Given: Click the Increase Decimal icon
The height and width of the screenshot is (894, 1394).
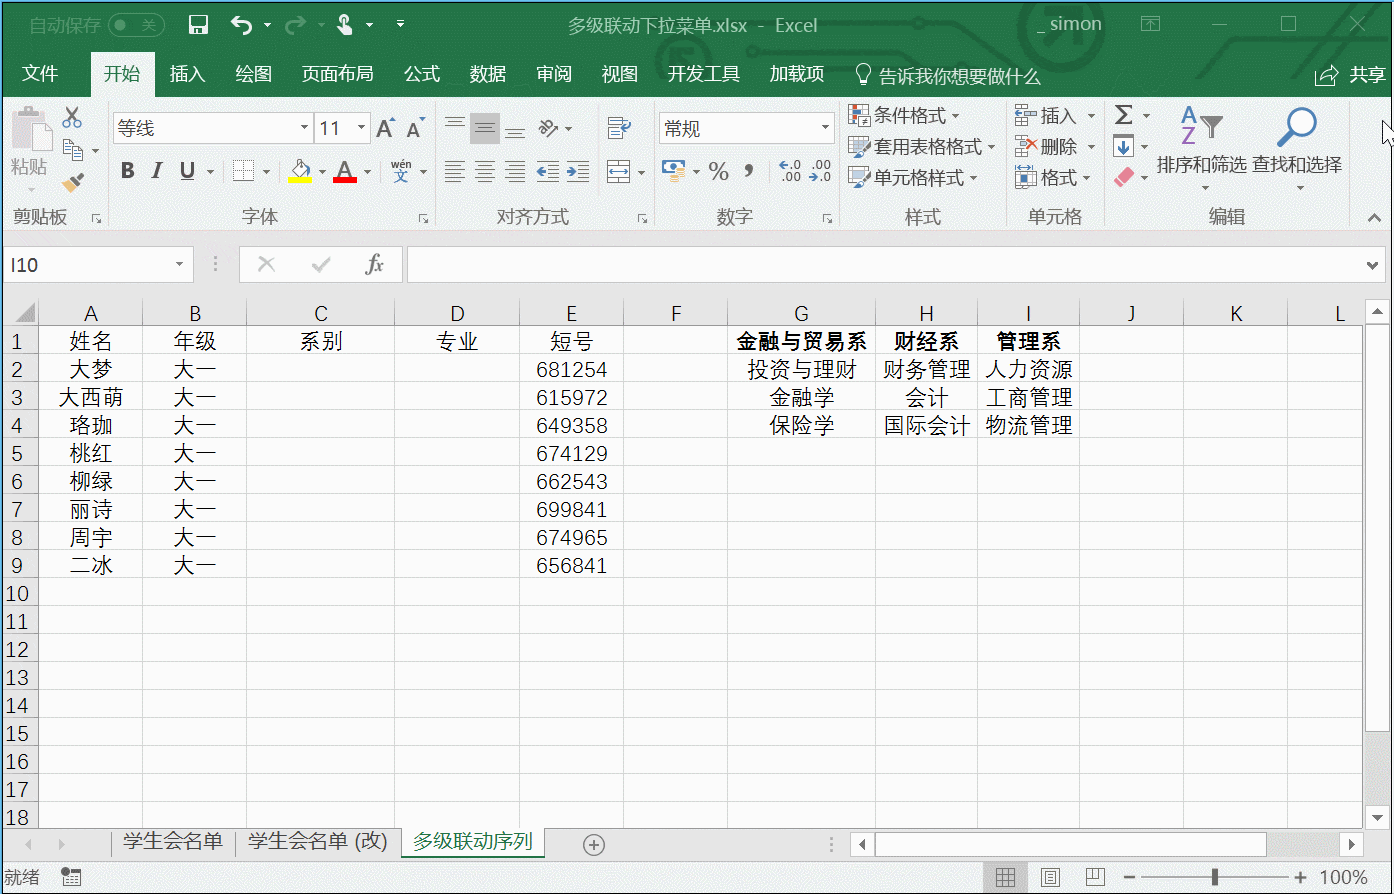Looking at the screenshot, I should tap(789, 171).
